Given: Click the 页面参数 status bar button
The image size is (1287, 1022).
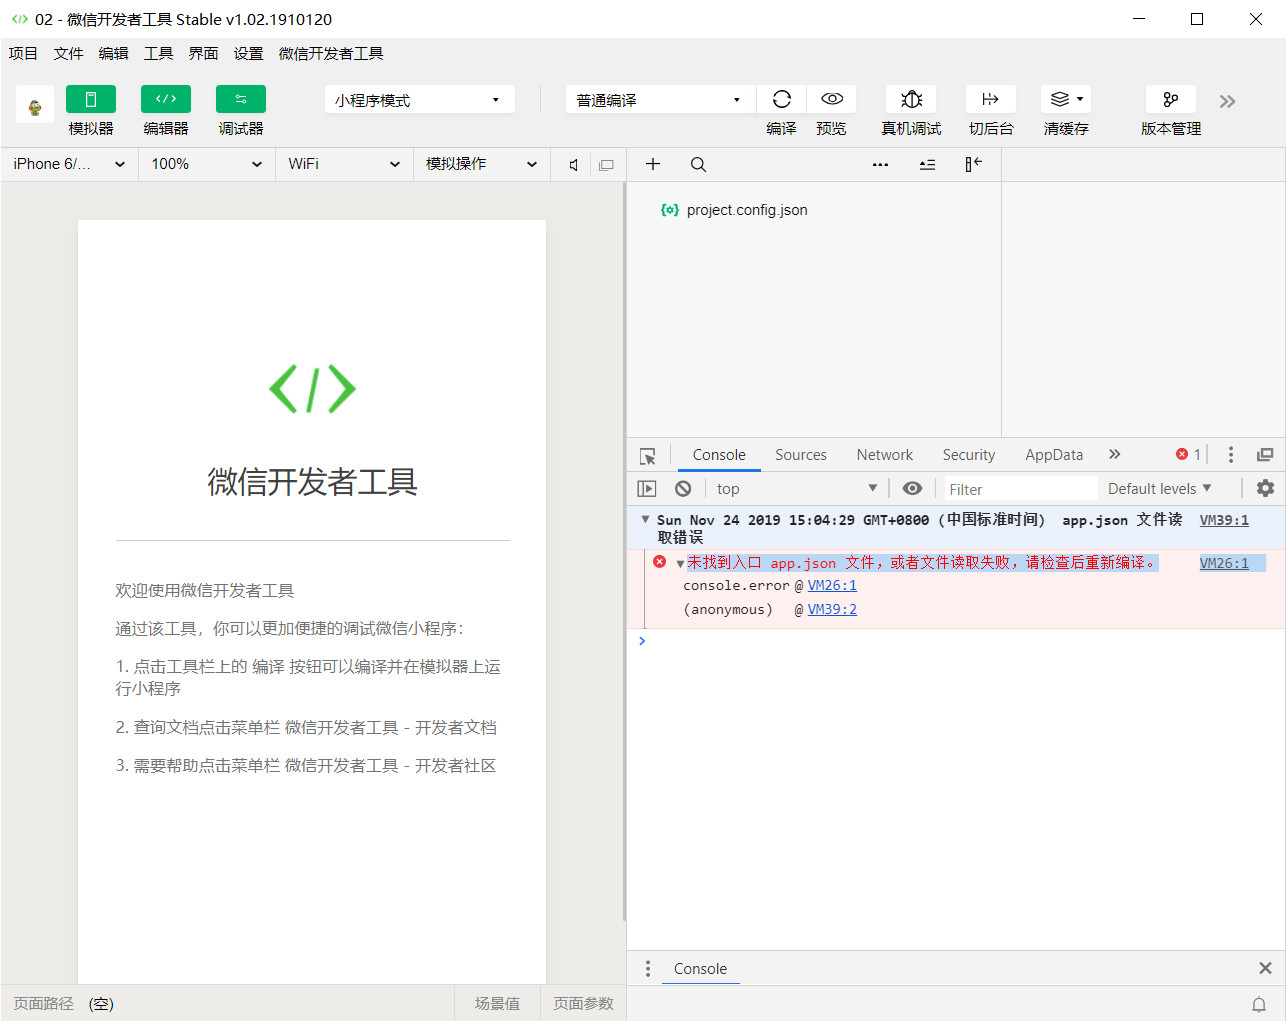Looking at the screenshot, I should 583,1004.
